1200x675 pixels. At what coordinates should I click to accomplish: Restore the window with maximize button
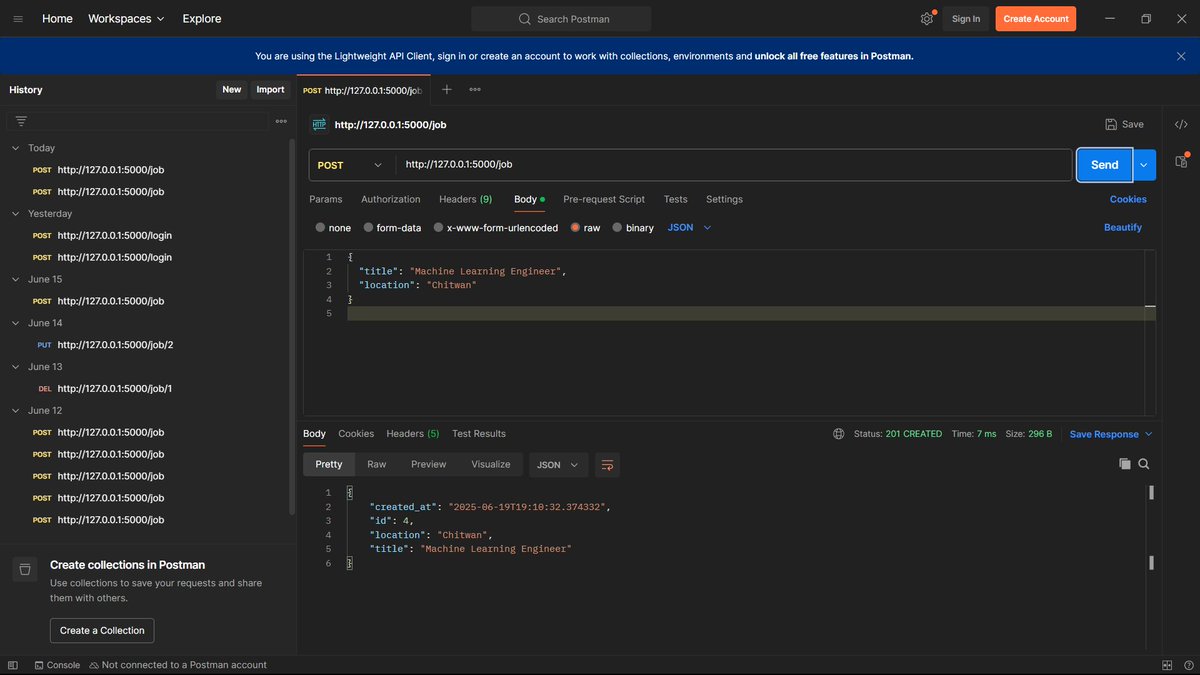pyautogui.click(x=1146, y=18)
